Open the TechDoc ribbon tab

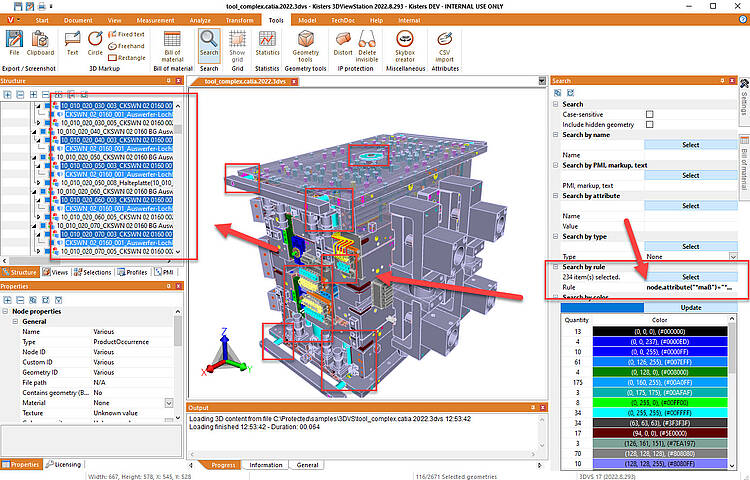click(343, 20)
